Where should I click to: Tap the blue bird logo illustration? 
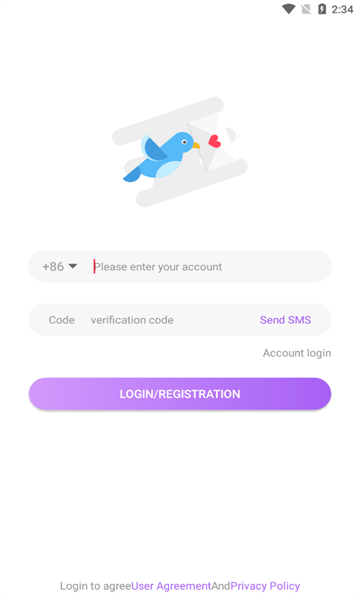180,152
